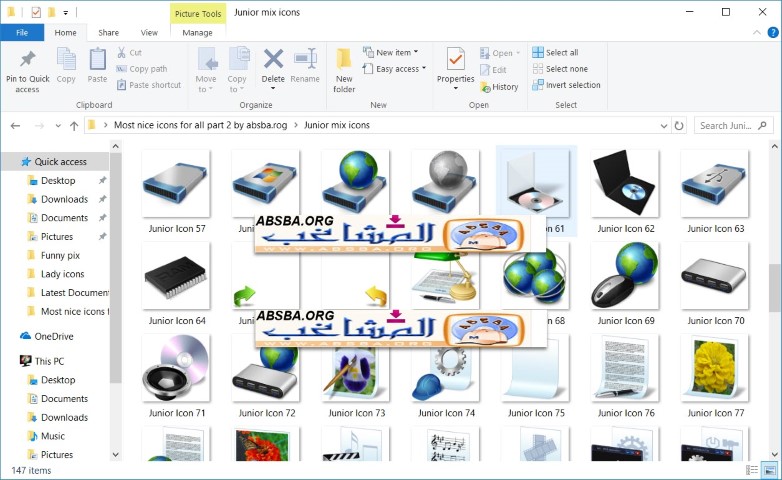Select Junior Icon 63 USB drive icon
This screenshot has height=480, width=782.
(714, 184)
